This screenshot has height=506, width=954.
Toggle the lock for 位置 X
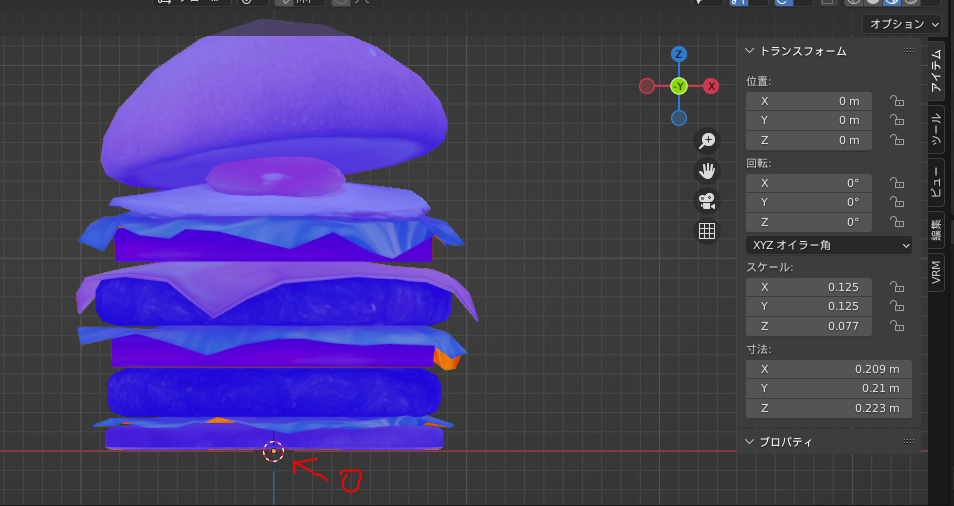(897, 101)
